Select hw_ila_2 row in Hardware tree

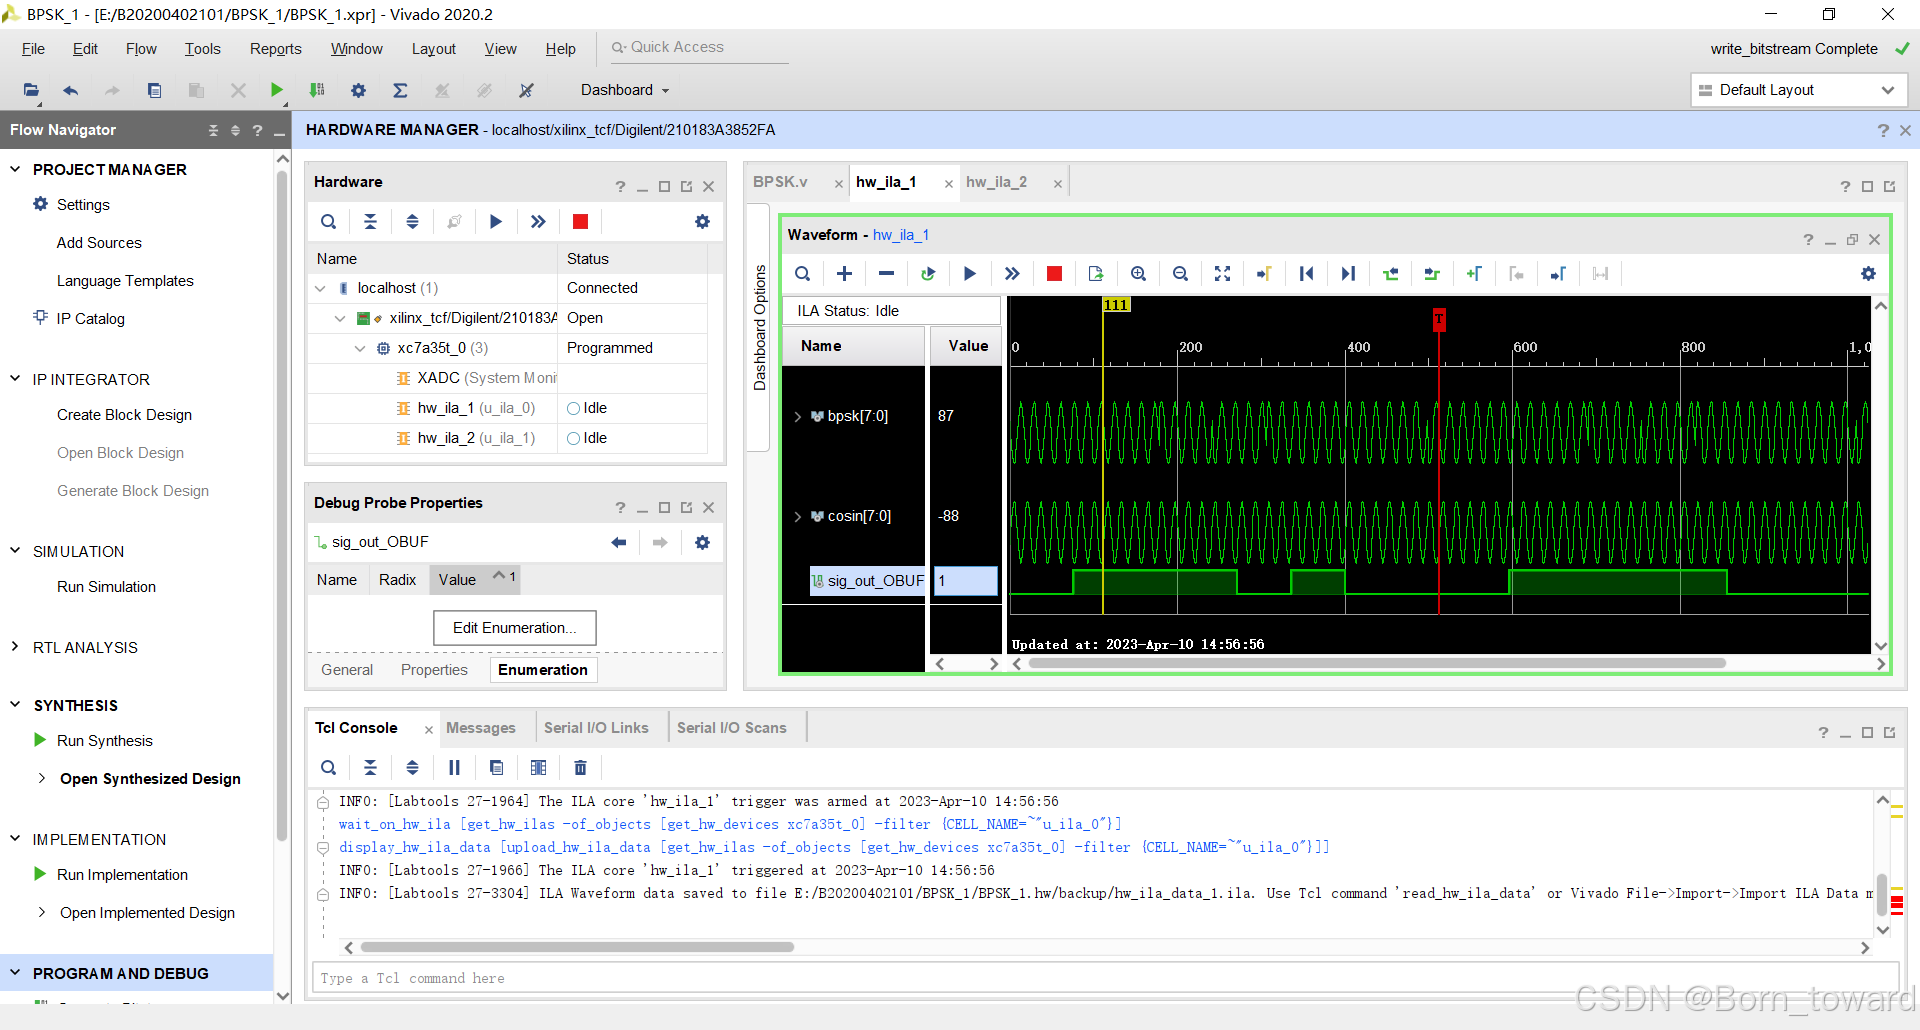pos(506,438)
